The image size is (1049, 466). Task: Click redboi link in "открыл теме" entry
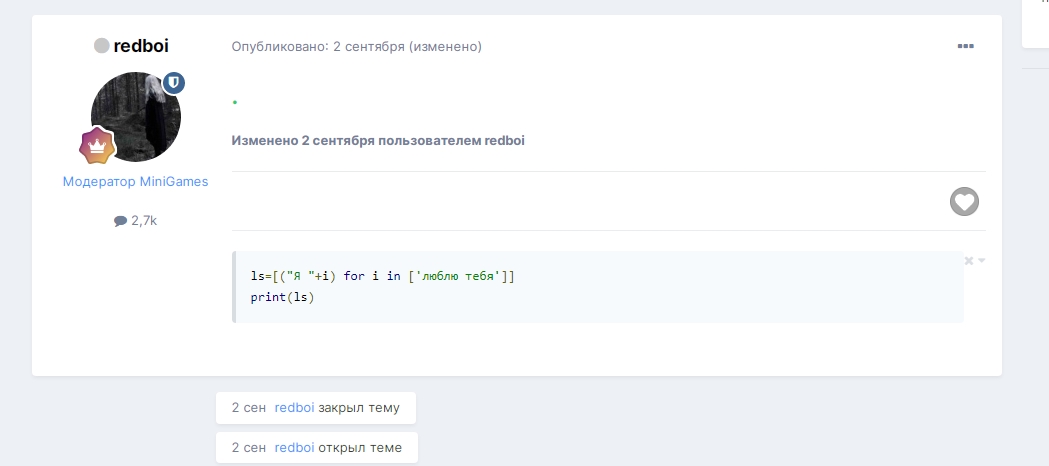coord(294,447)
